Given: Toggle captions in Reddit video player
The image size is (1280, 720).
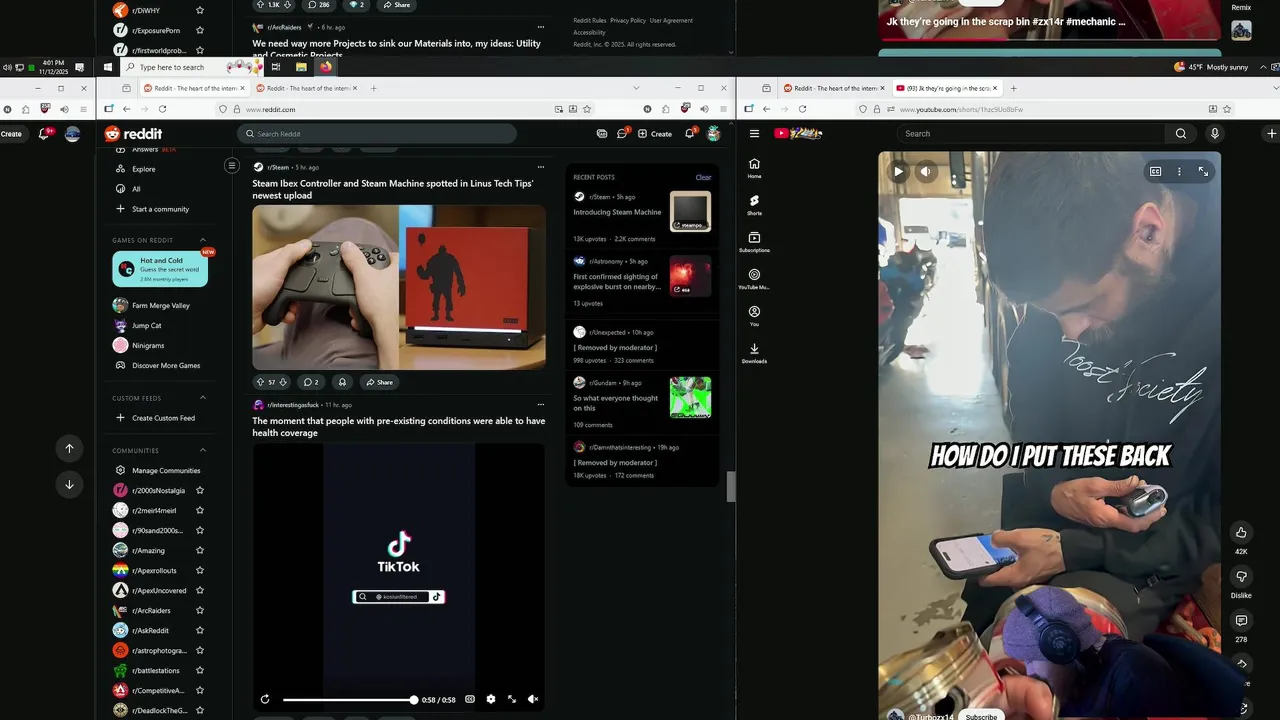Looking at the screenshot, I should click(470, 699).
